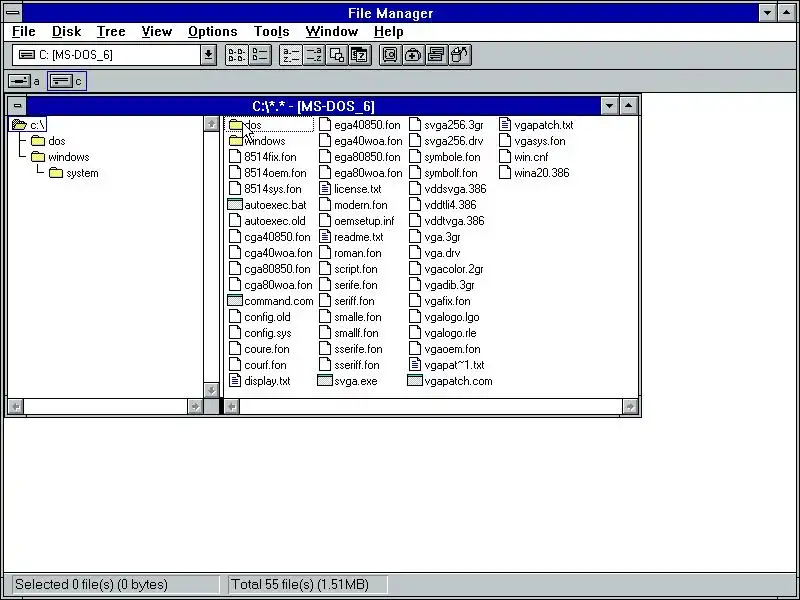Select wina20.386 in the file list

(x=534, y=173)
